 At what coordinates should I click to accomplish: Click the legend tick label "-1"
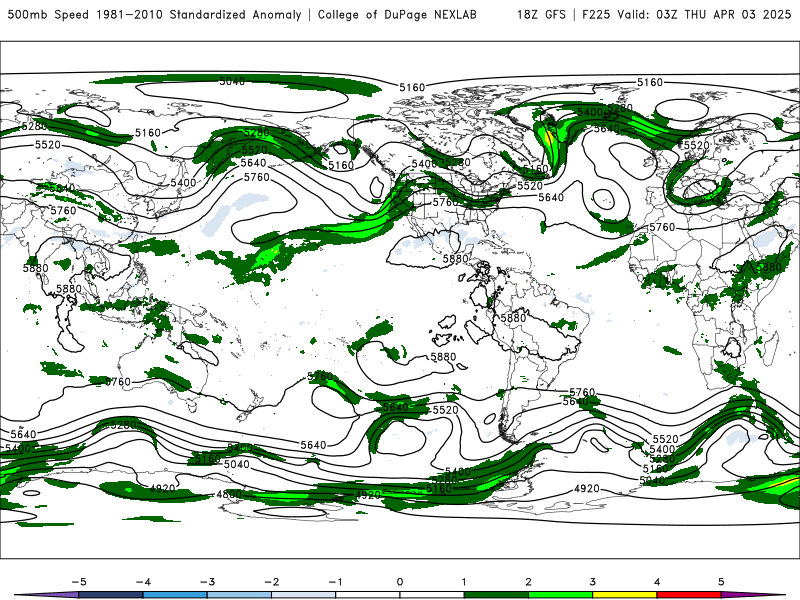[335, 582]
